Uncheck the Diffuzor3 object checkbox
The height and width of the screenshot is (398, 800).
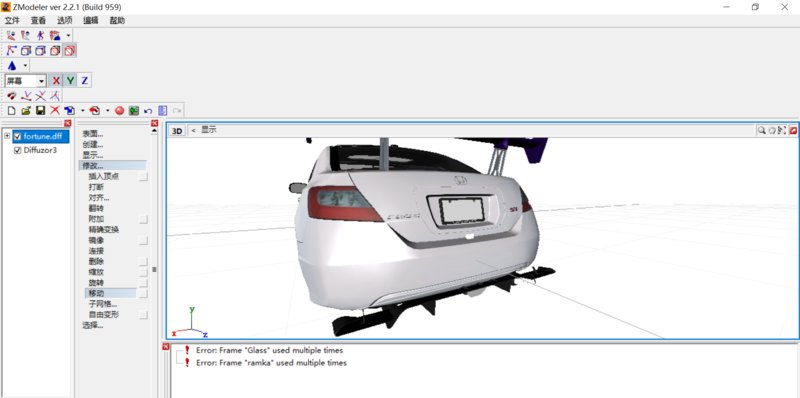pos(17,151)
